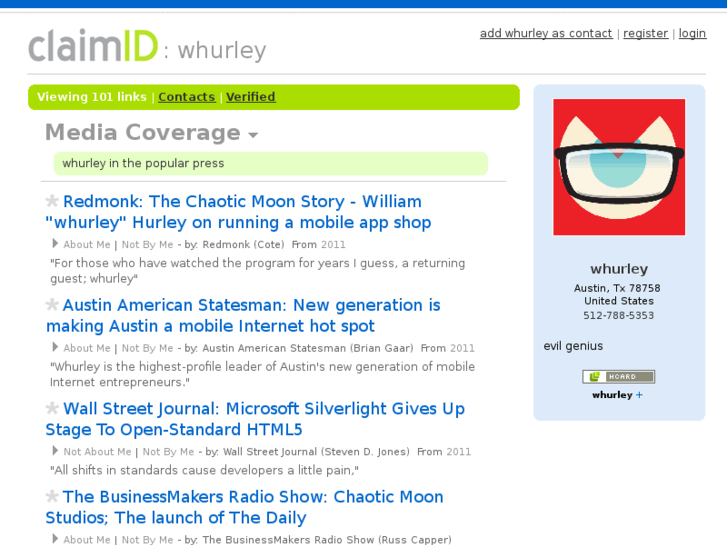Open the whurley avatar image
The height and width of the screenshot is (545, 727).
coord(619,167)
